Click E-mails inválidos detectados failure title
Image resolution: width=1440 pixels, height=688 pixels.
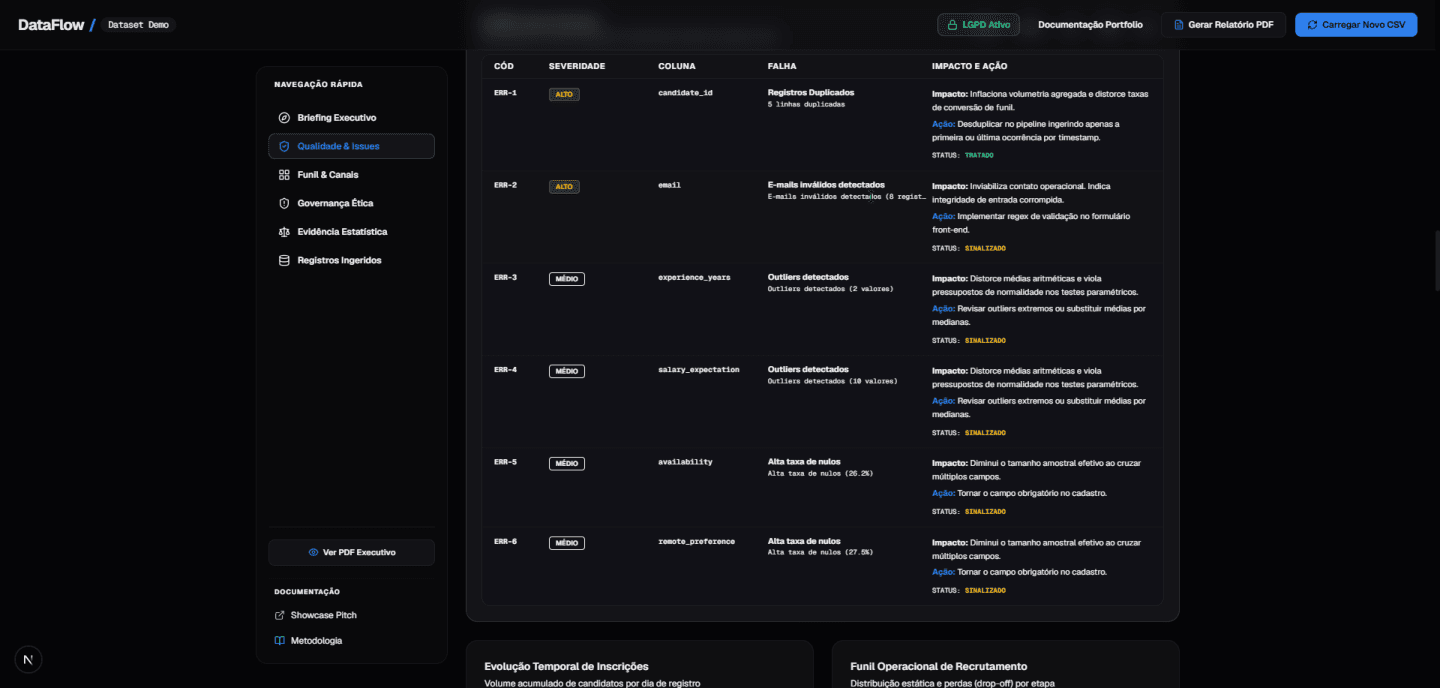click(x=826, y=184)
